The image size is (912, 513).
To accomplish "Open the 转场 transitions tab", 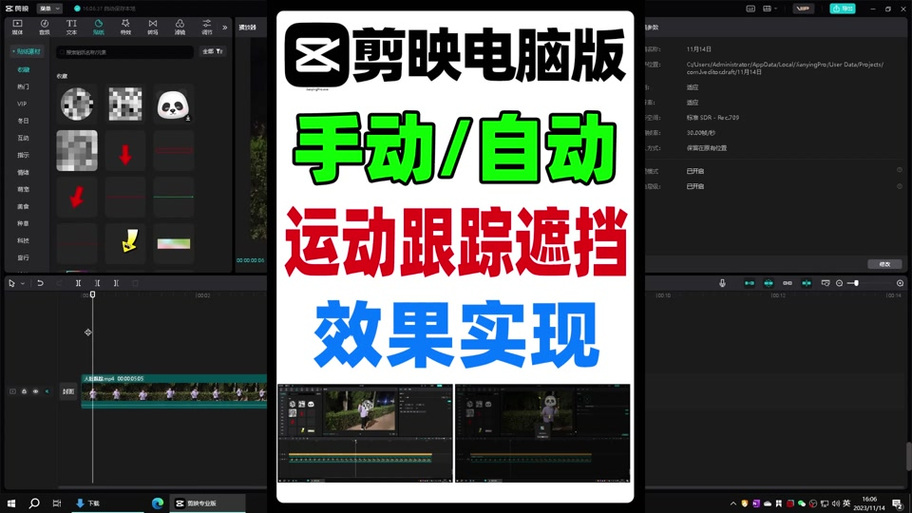I will click(x=152, y=27).
